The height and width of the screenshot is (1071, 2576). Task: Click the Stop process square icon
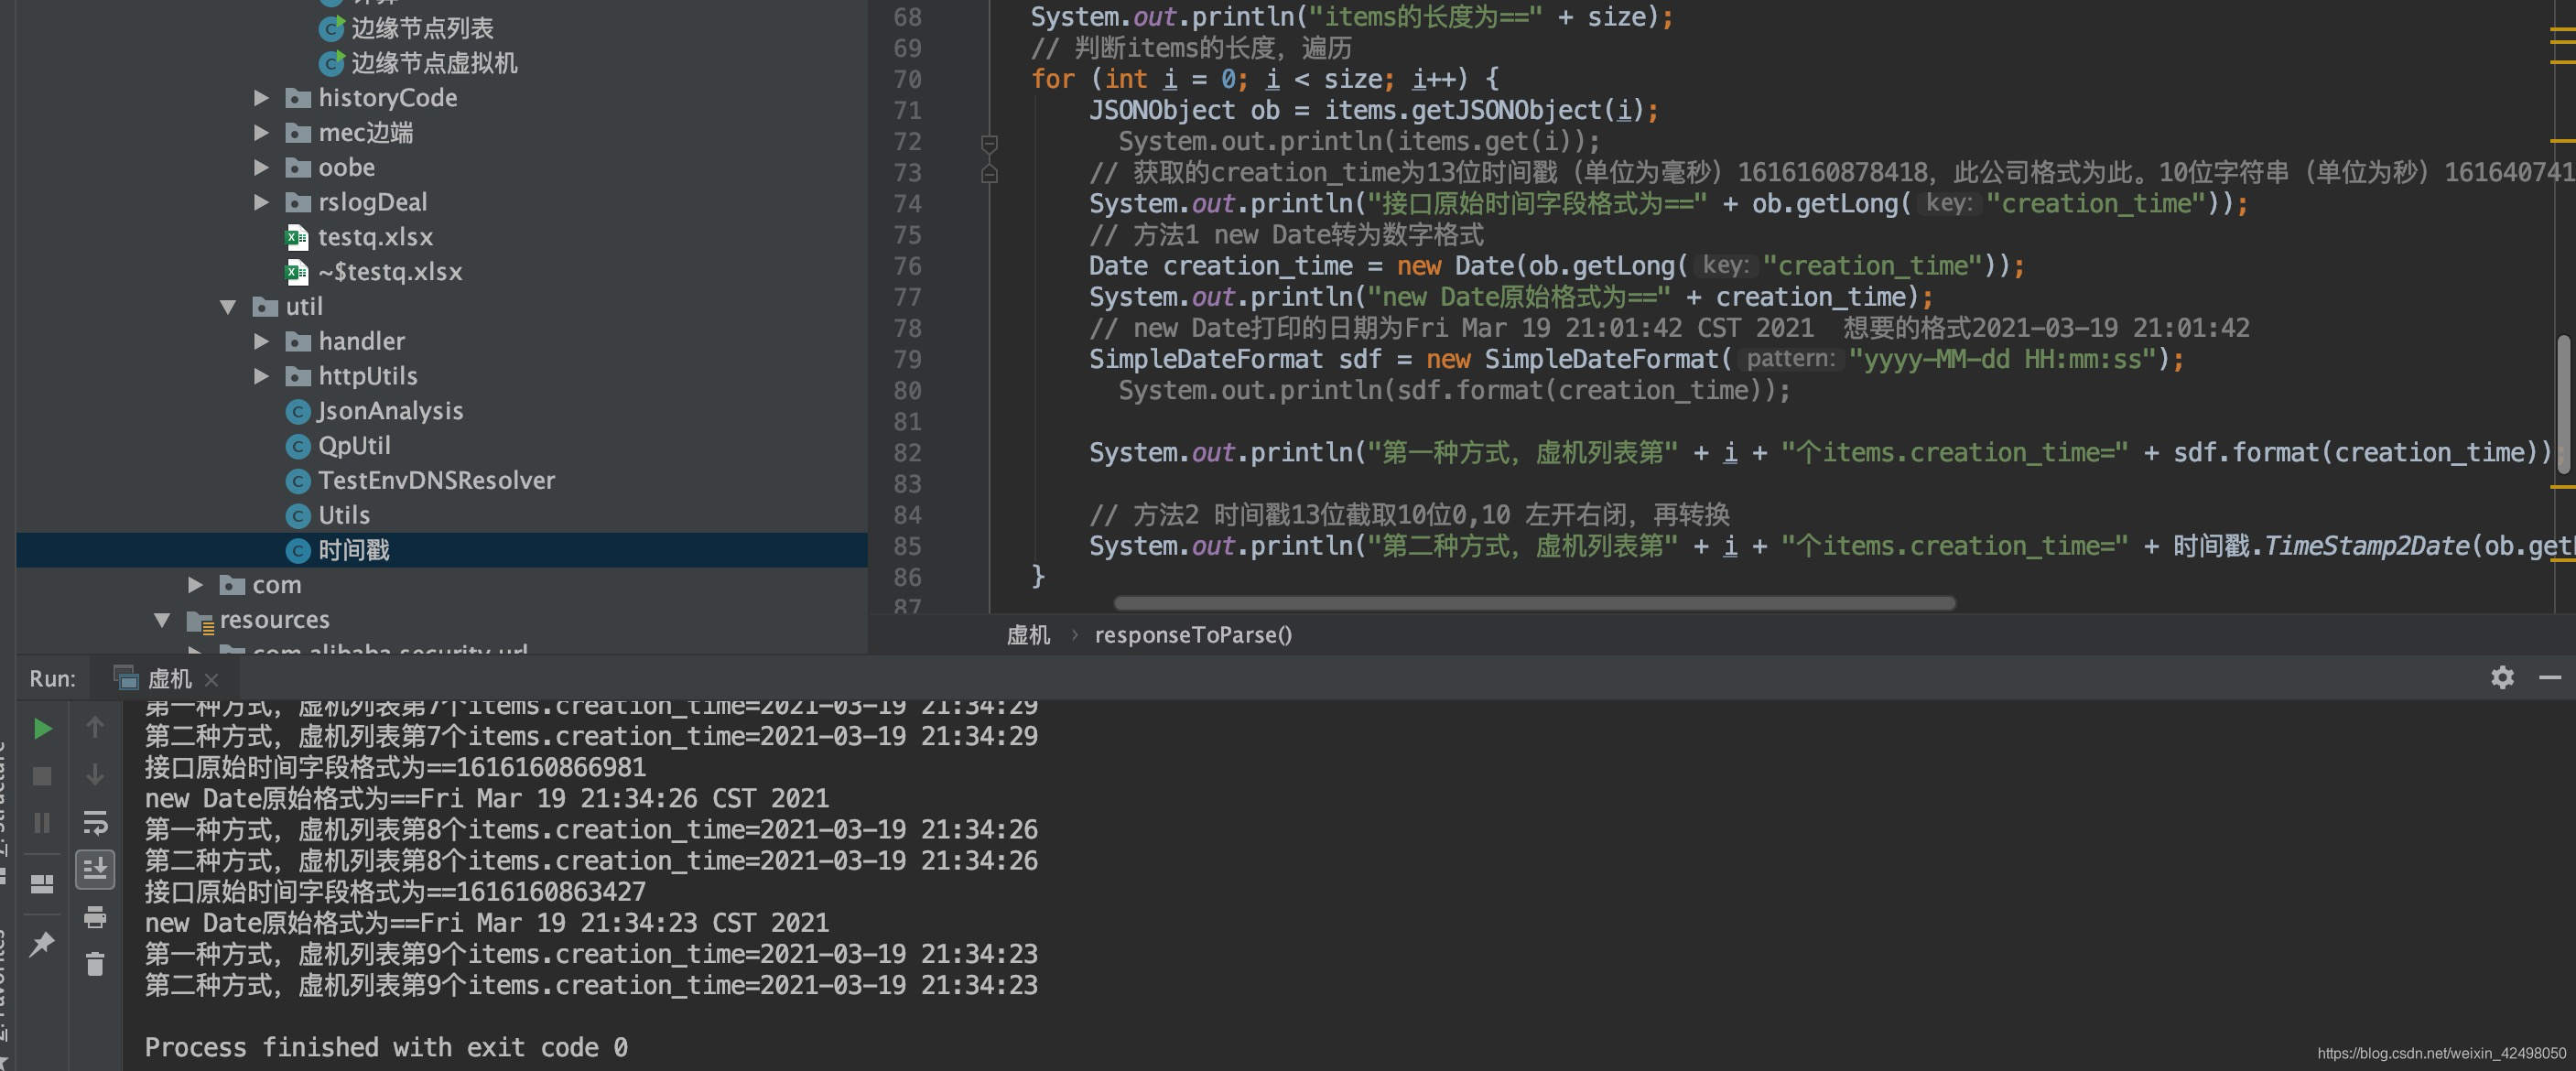[42, 776]
